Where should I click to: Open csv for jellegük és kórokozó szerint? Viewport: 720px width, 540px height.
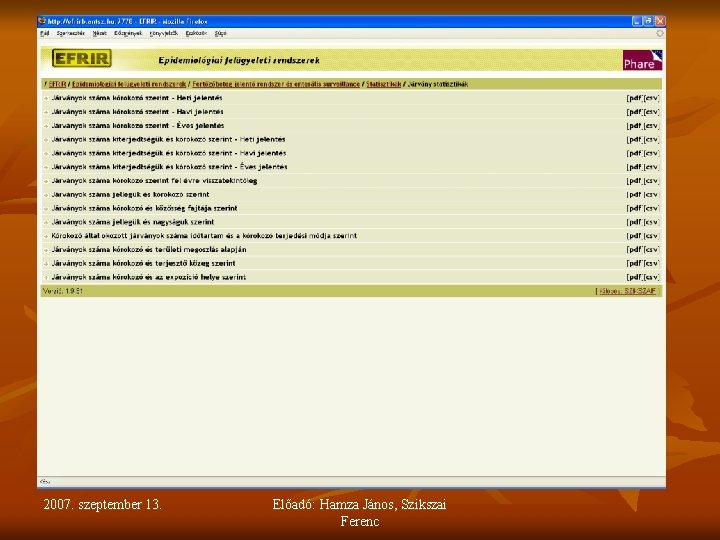tap(651, 194)
